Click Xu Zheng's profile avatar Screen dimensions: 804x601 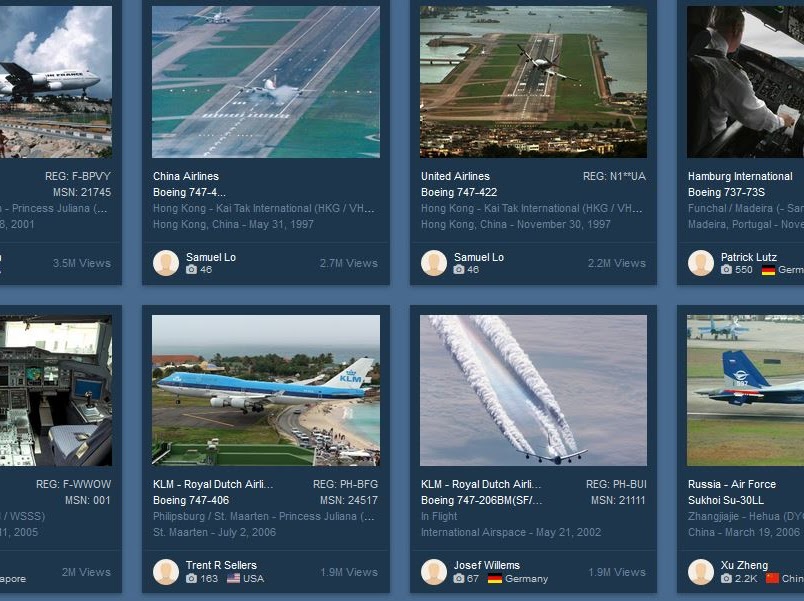point(700,572)
